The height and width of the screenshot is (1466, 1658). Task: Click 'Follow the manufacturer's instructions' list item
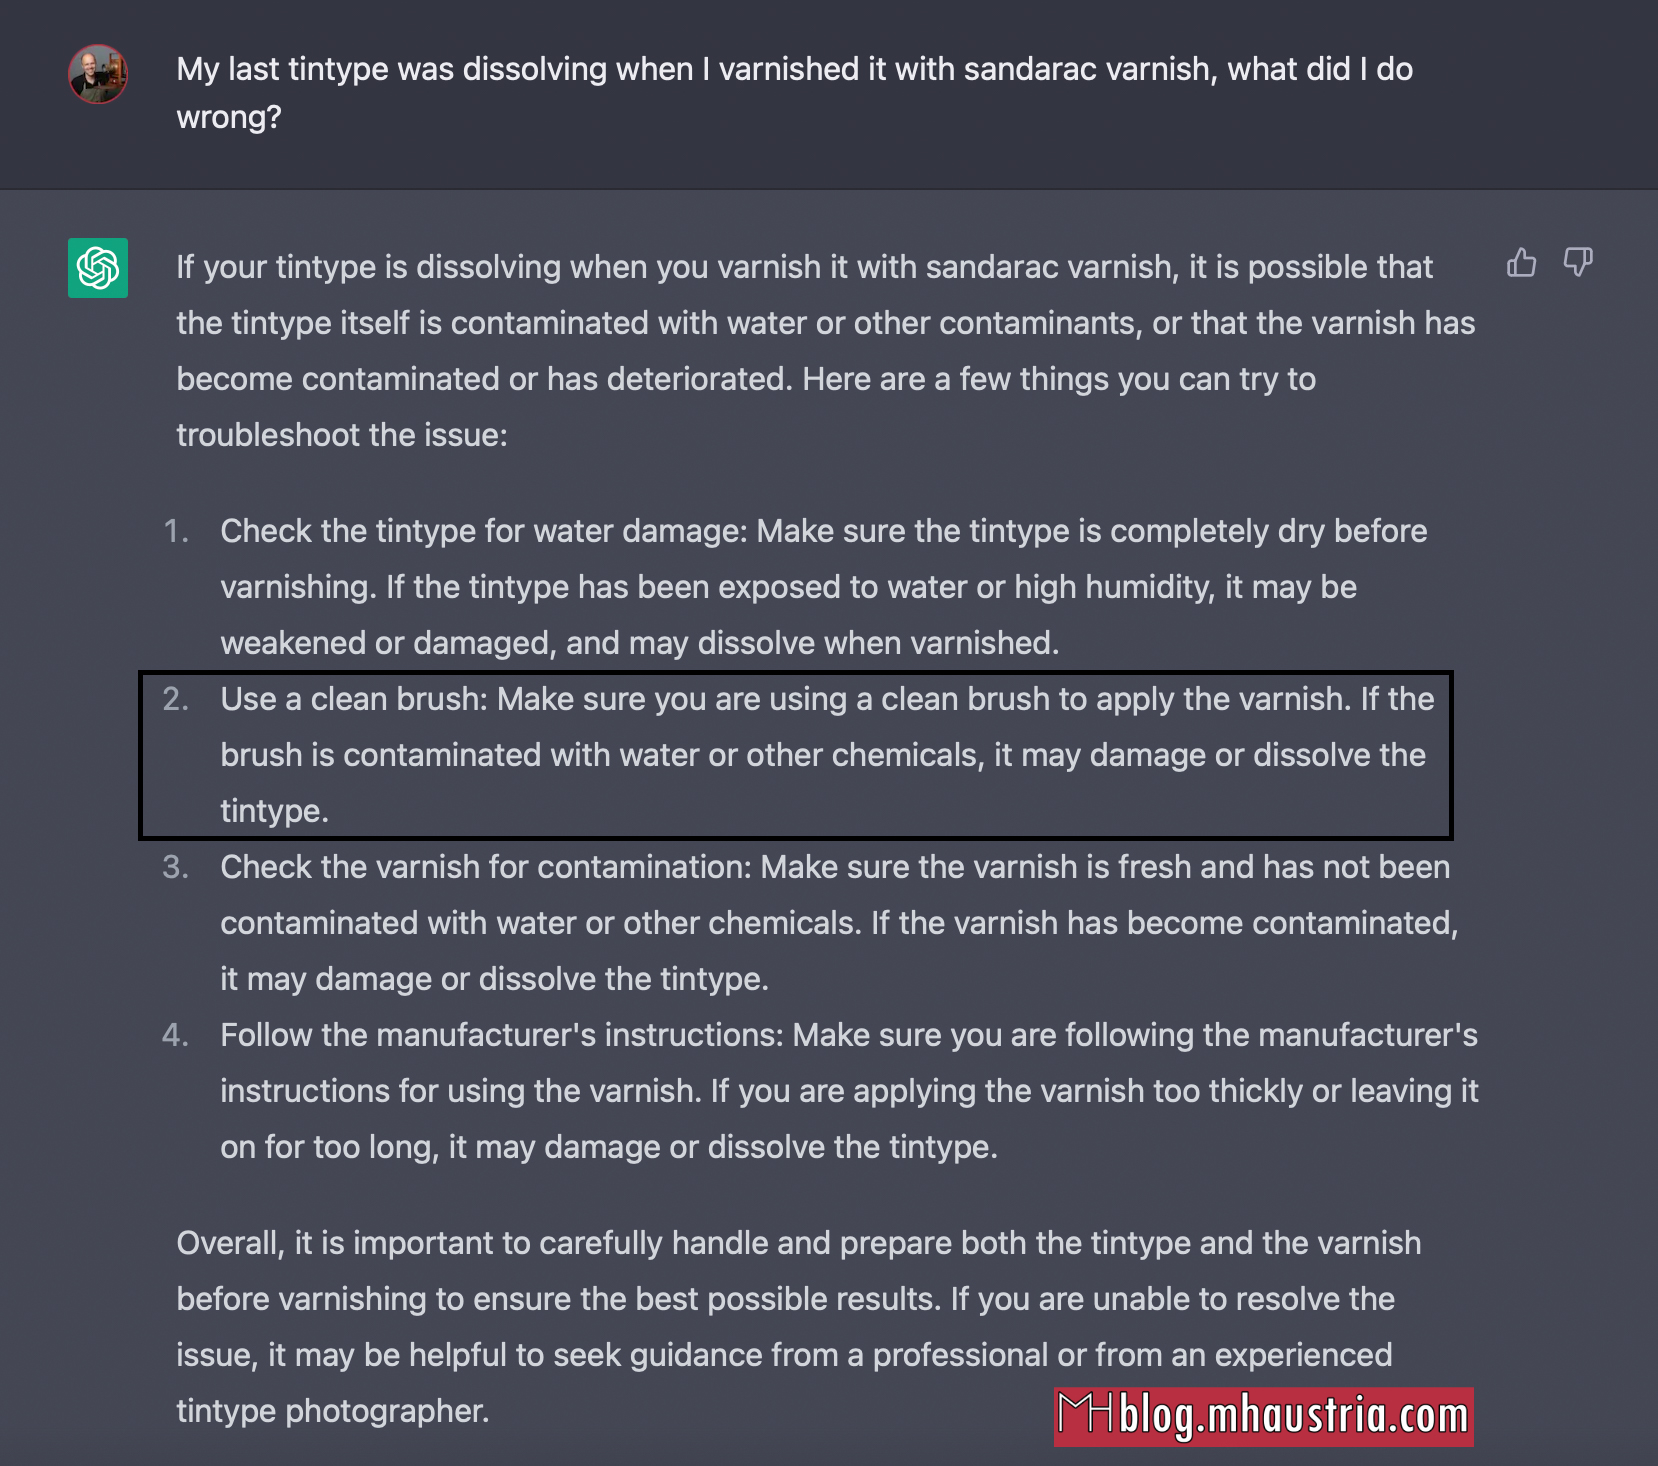[x=850, y=1091]
